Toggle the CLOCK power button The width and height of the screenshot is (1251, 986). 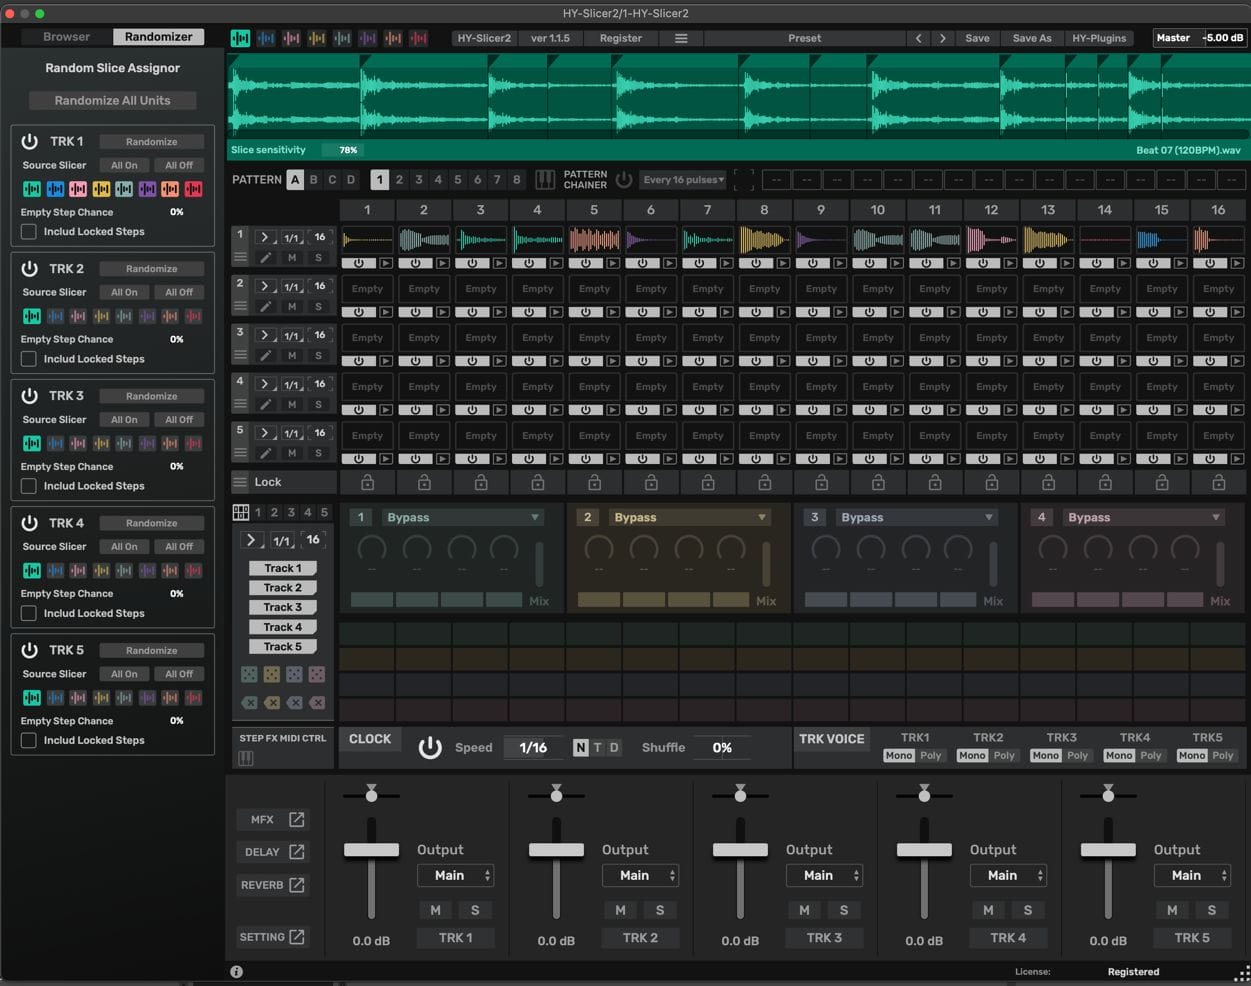430,747
